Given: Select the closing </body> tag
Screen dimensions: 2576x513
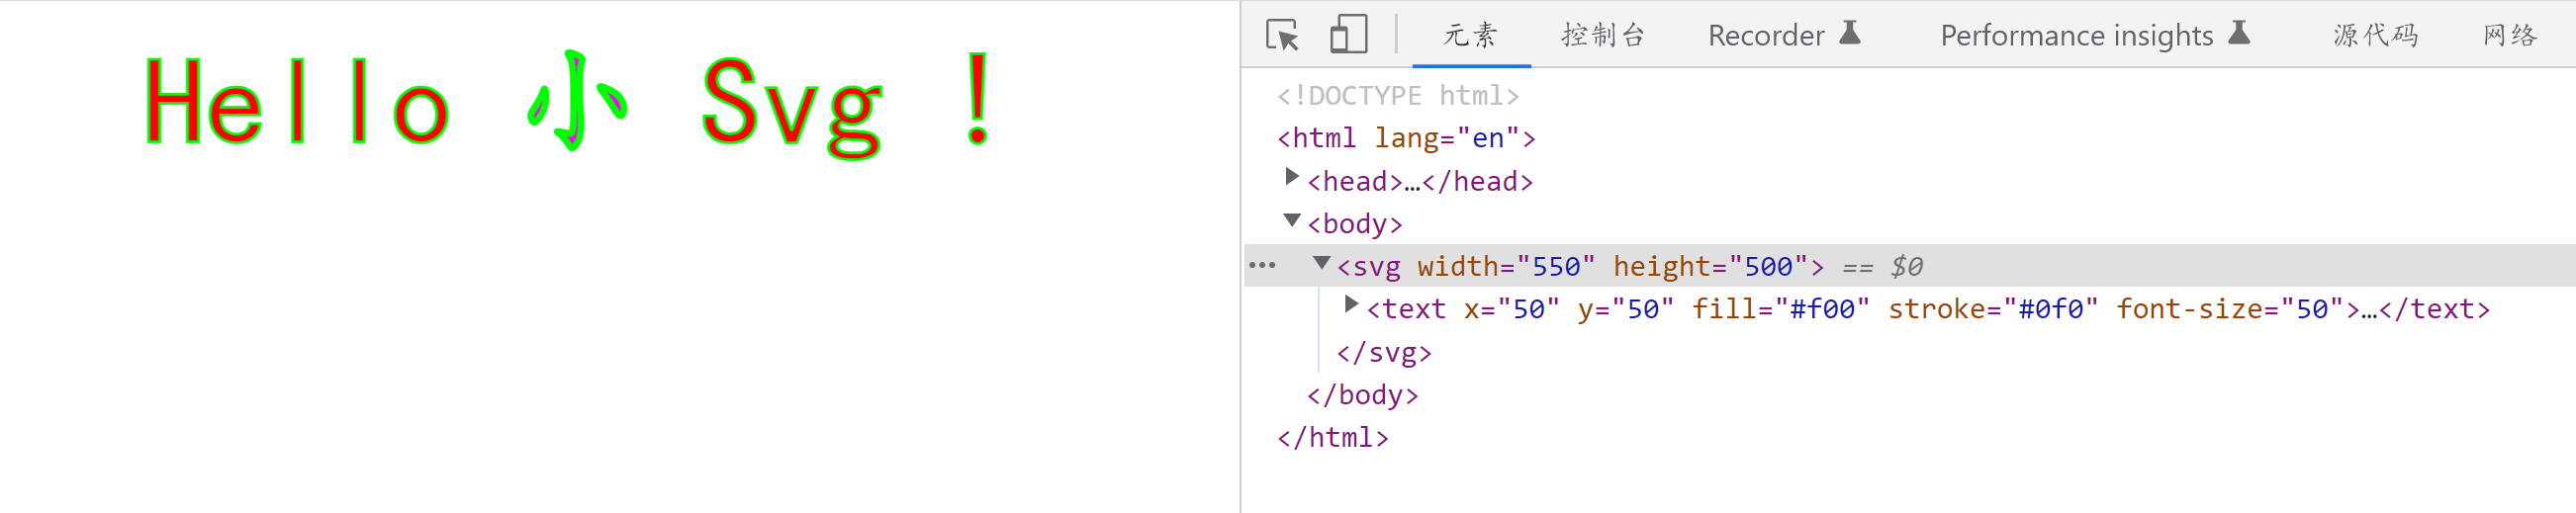Looking at the screenshot, I should pos(1361,395).
